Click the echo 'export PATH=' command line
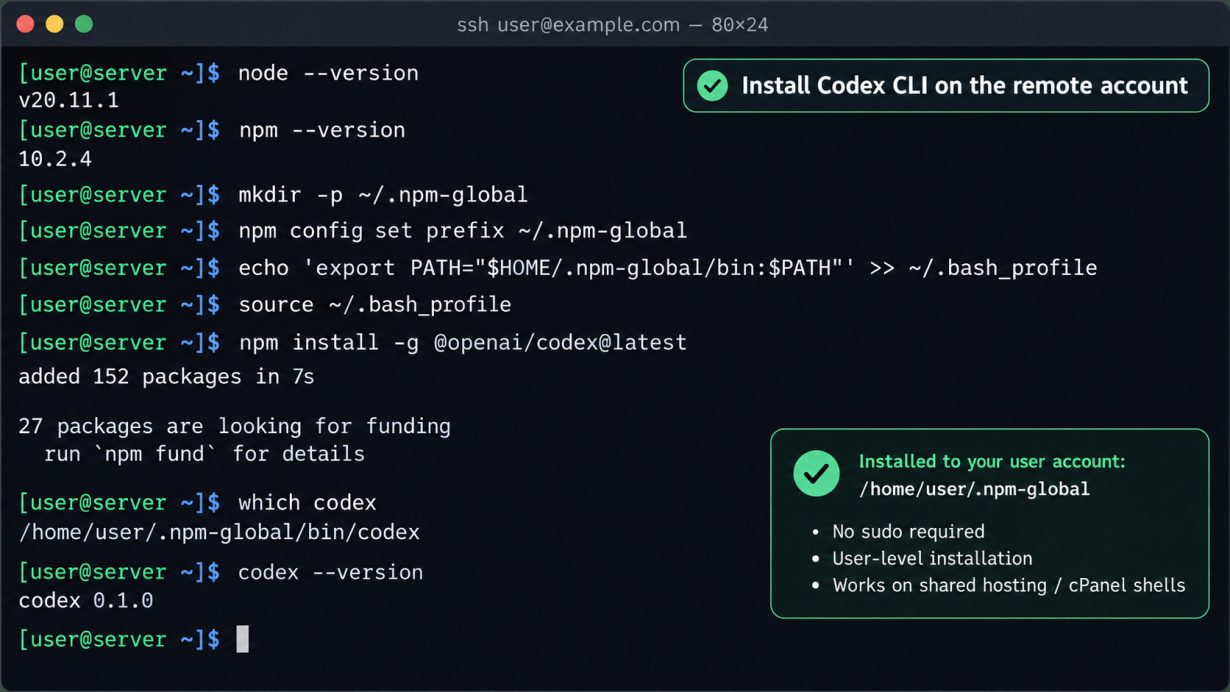Viewport: 1230px width, 692px height. pyautogui.click(x=668, y=268)
